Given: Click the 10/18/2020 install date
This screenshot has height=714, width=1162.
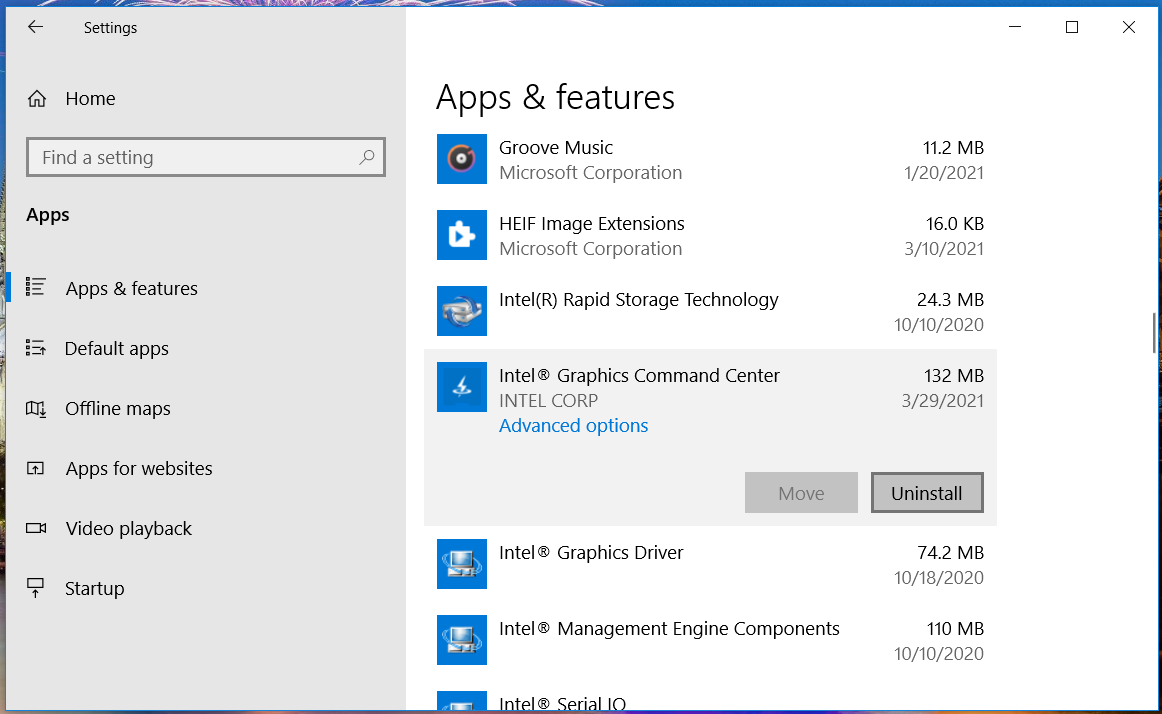Looking at the screenshot, I should pos(939,578).
